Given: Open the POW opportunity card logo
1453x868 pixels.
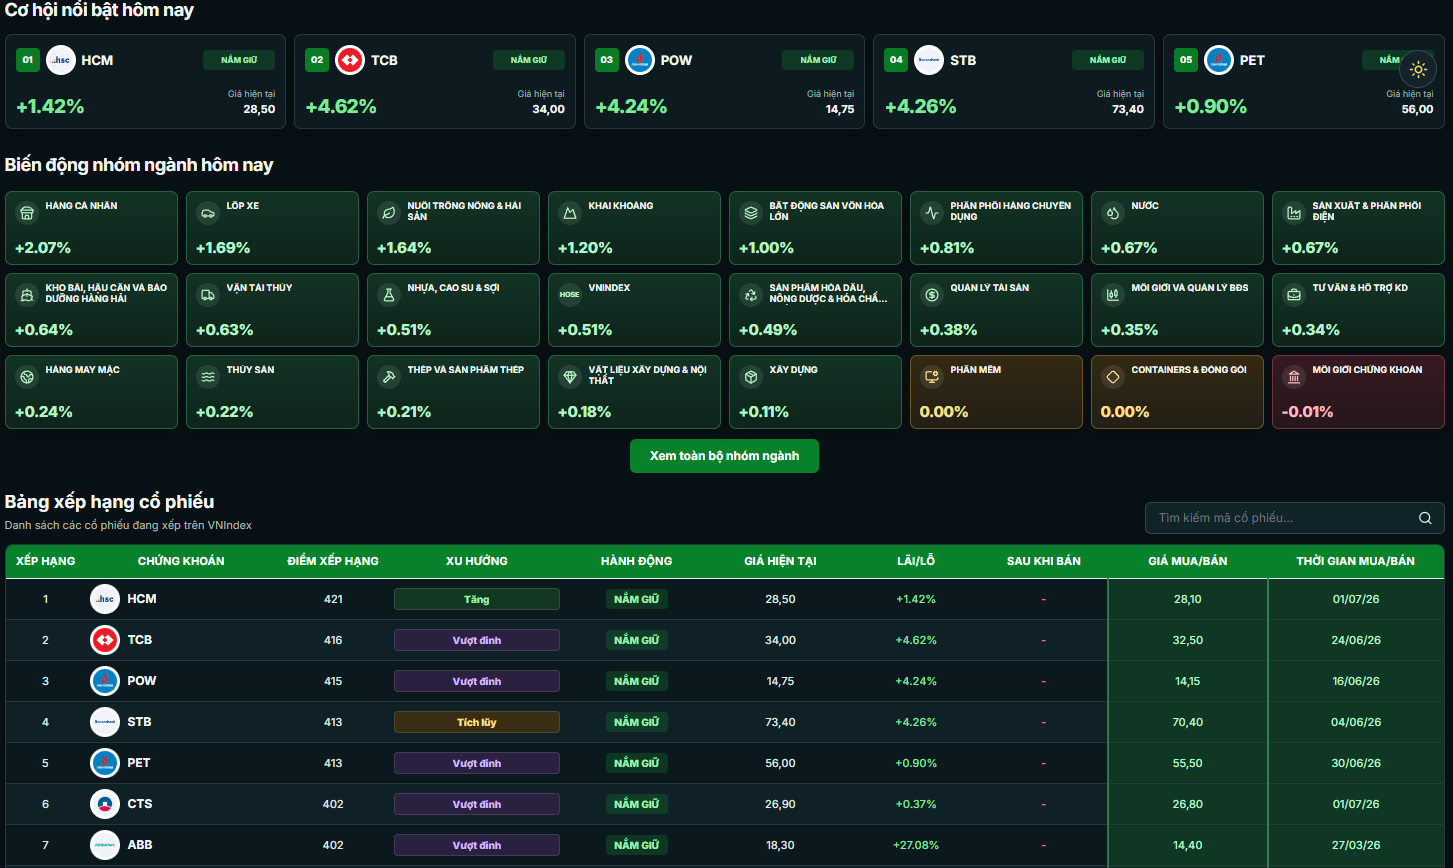Looking at the screenshot, I should click(x=640, y=60).
